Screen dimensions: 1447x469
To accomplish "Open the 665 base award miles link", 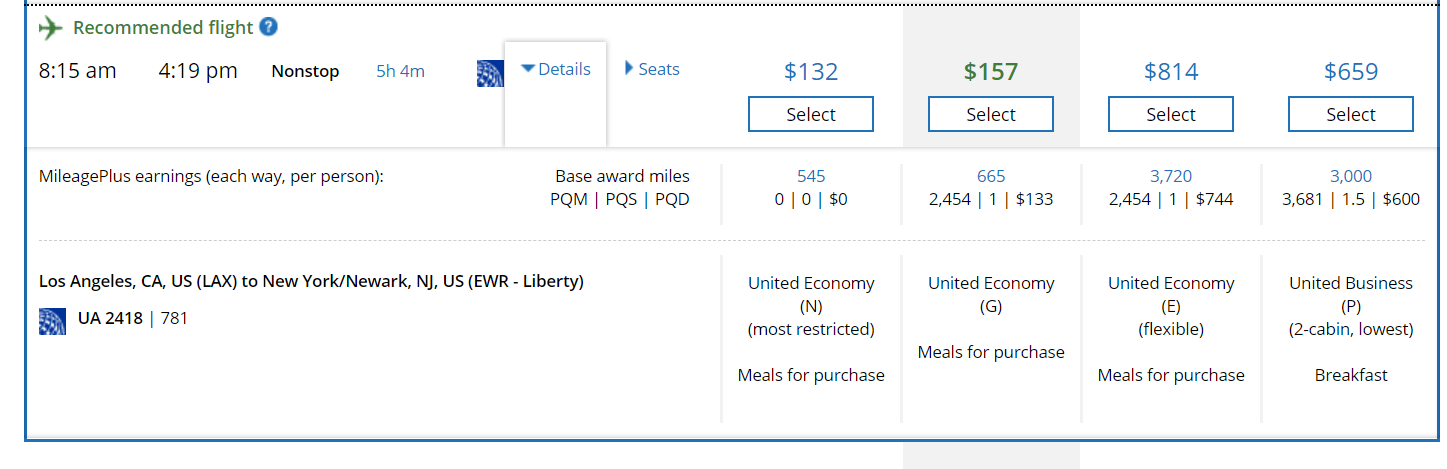I will coord(991,176).
